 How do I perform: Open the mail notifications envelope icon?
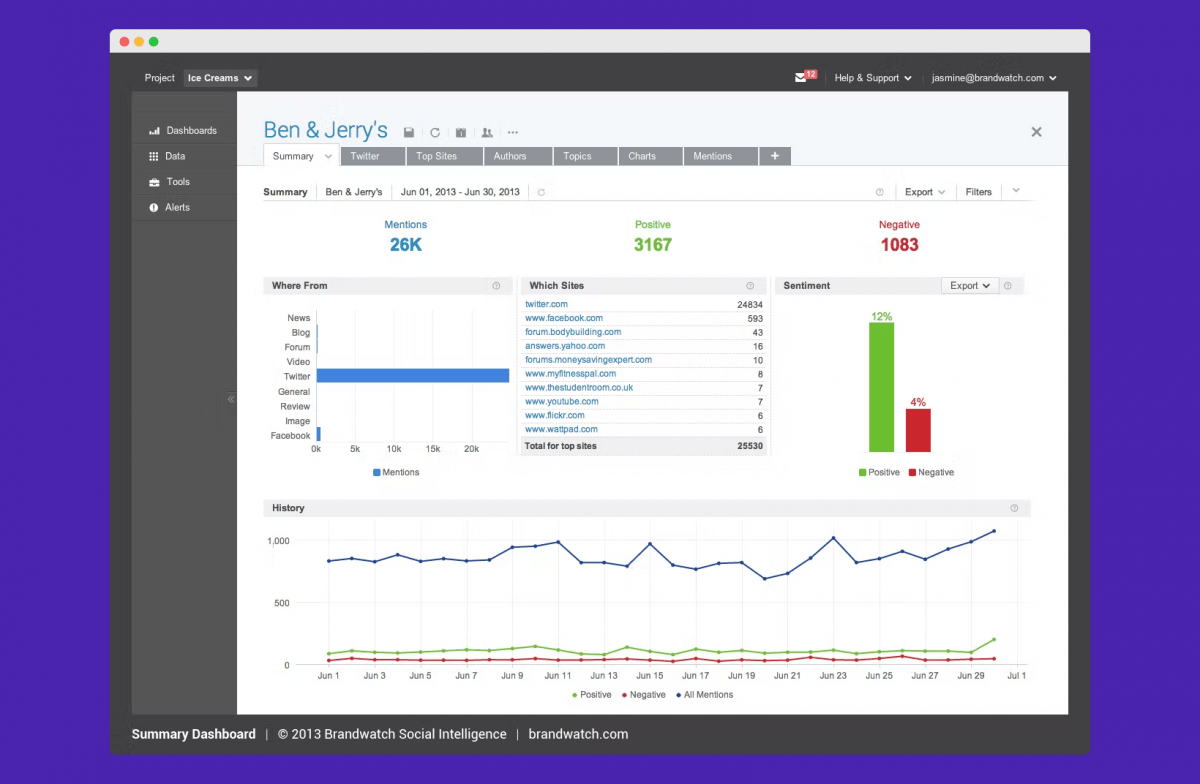click(x=801, y=77)
